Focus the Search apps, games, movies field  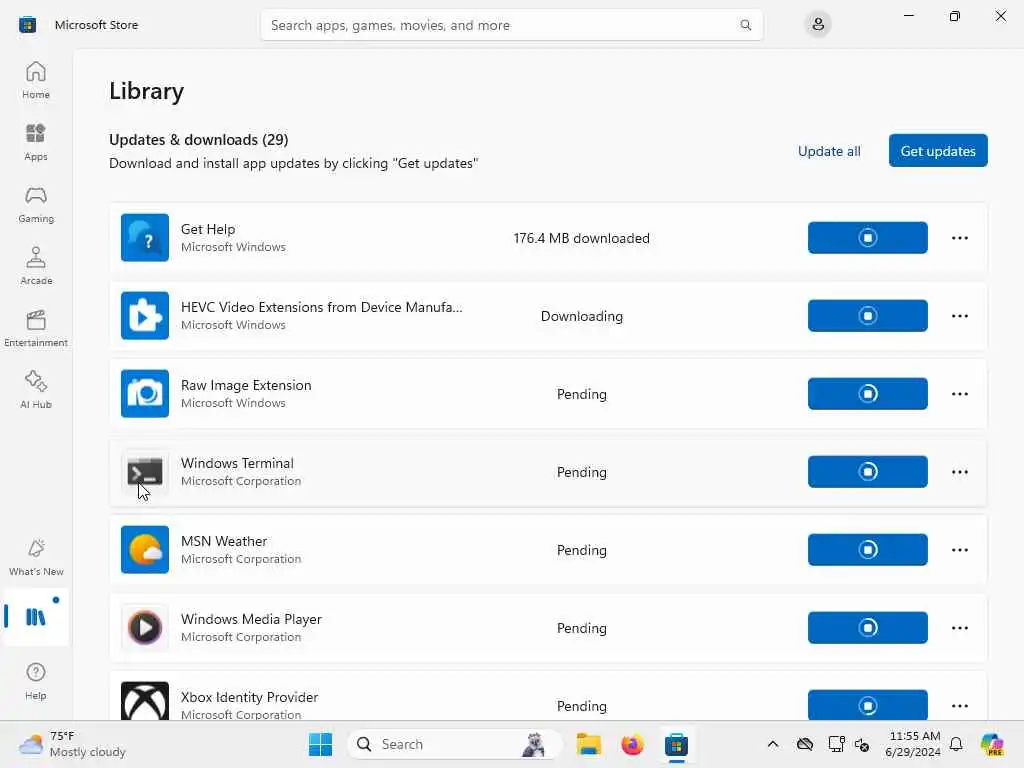point(511,25)
